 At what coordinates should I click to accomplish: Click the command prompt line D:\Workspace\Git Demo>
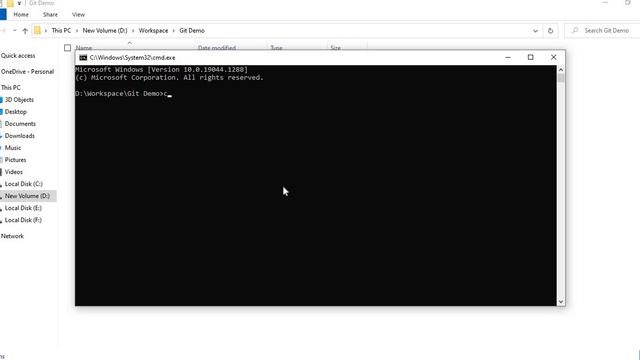pyautogui.click(x=121, y=93)
